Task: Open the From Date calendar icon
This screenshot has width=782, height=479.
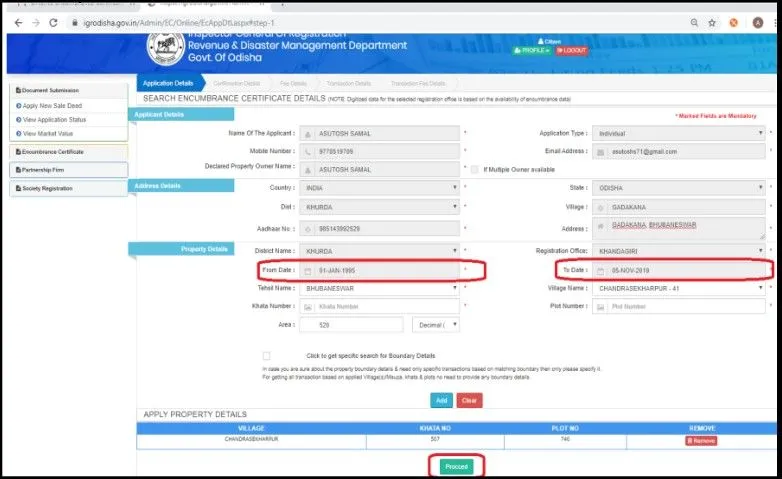Action: tap(309, 271)
